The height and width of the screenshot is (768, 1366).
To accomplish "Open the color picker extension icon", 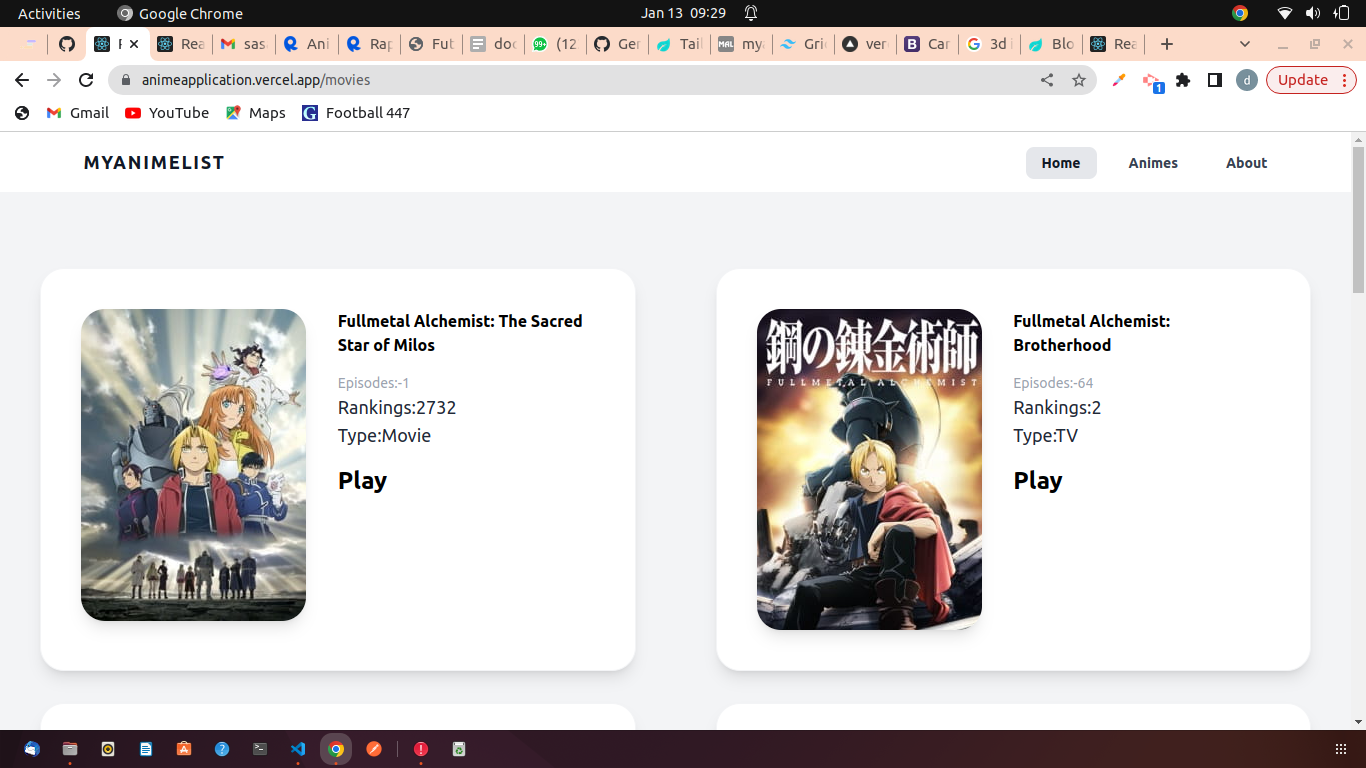I will click(x=1117, y=80).
